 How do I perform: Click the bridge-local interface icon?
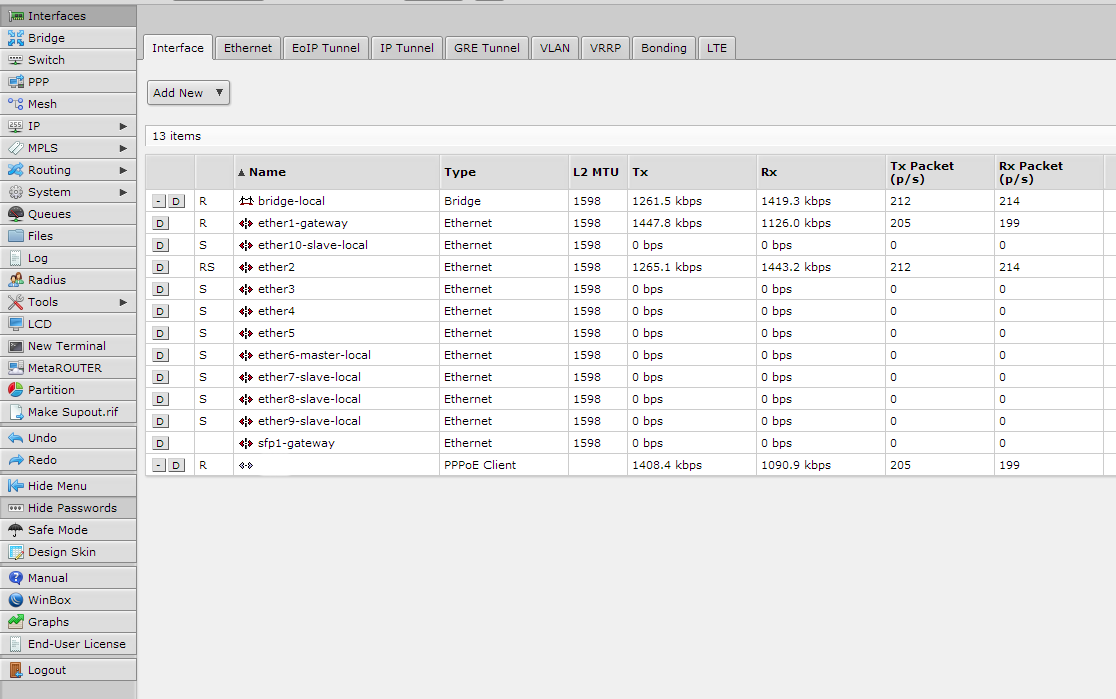[246, 201]
